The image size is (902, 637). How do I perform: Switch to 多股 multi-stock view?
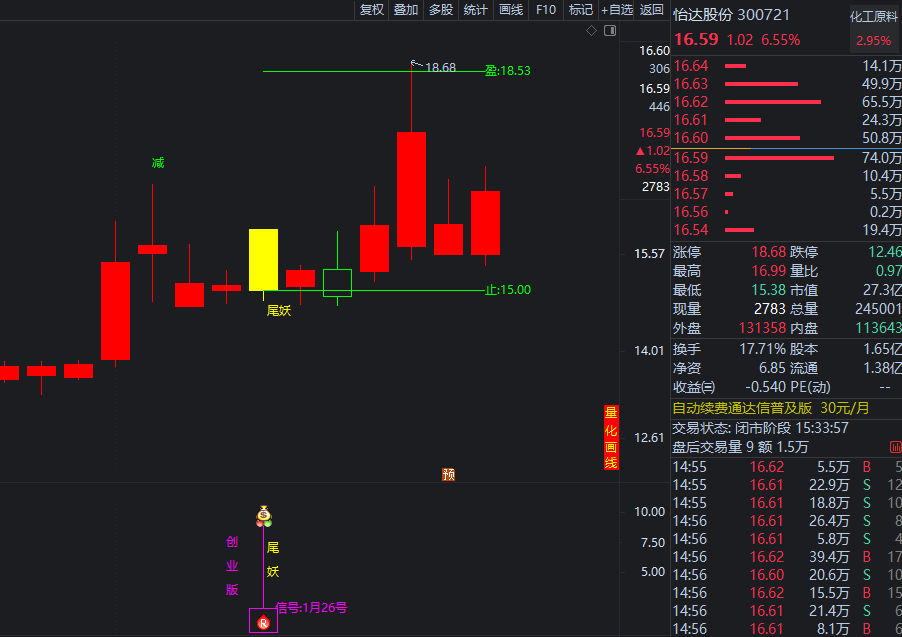(440, 10)
